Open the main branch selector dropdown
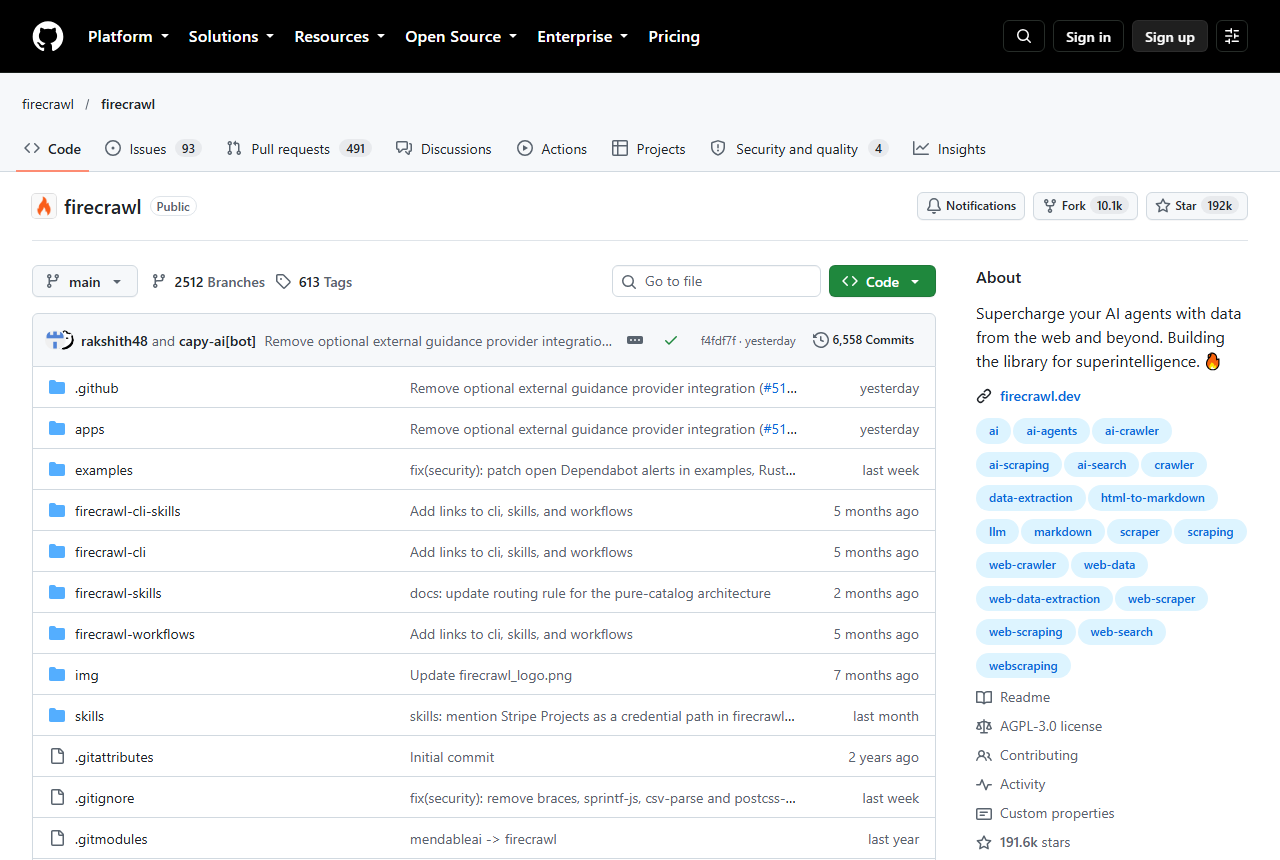Screen dimensions: 1280x860 click(85, 282)
